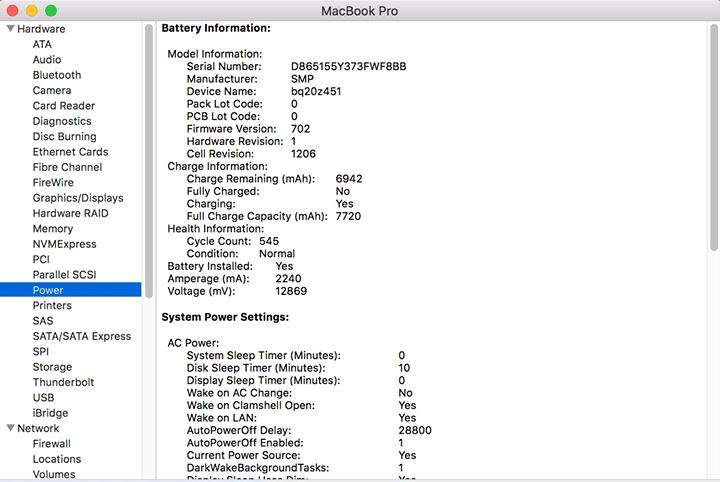This screenshot has width=720, height=482.
Task: Open the Firewall network entry
Action: pyautogui.click(x=51, y=443)
